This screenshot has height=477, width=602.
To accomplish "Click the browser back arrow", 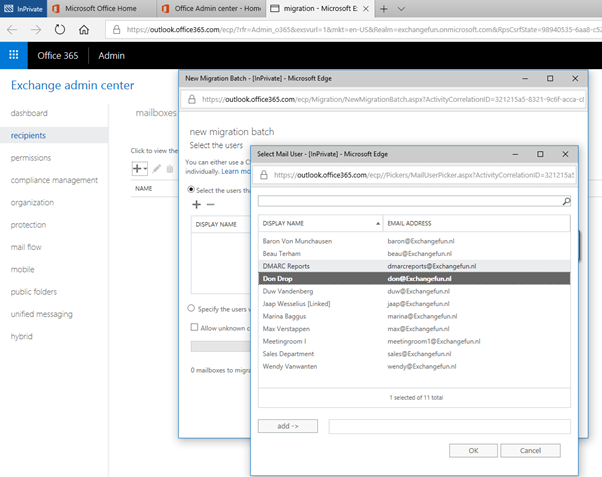I will (x=13, y=30).
